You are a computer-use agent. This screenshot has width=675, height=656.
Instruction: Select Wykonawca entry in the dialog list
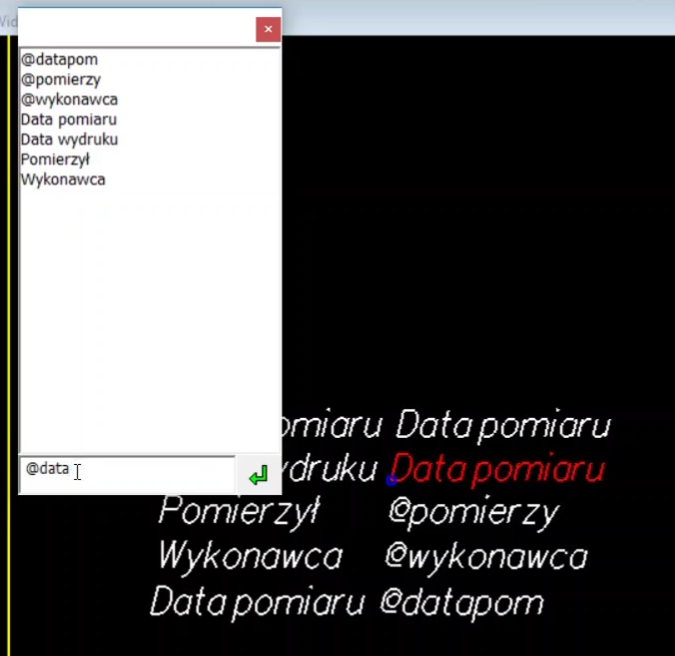[x=62, y=180]
